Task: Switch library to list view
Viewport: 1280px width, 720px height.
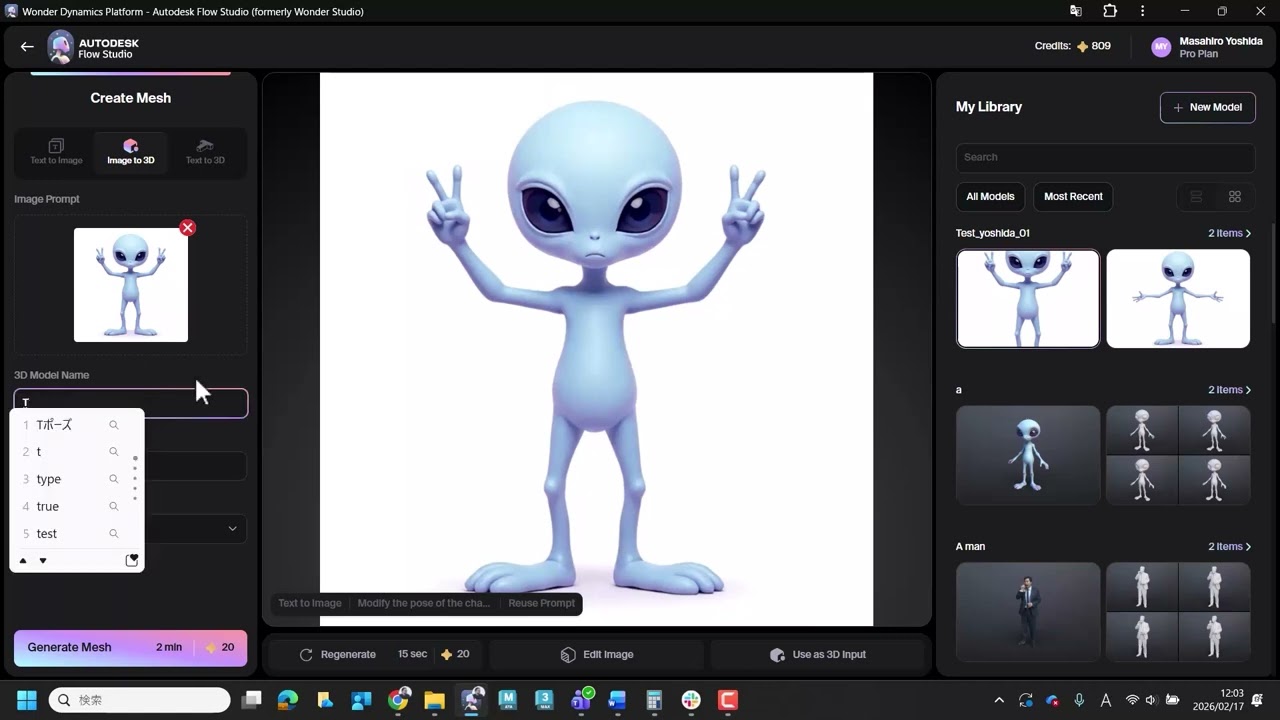Action: pyautogui.click(x=1196, y=197)
